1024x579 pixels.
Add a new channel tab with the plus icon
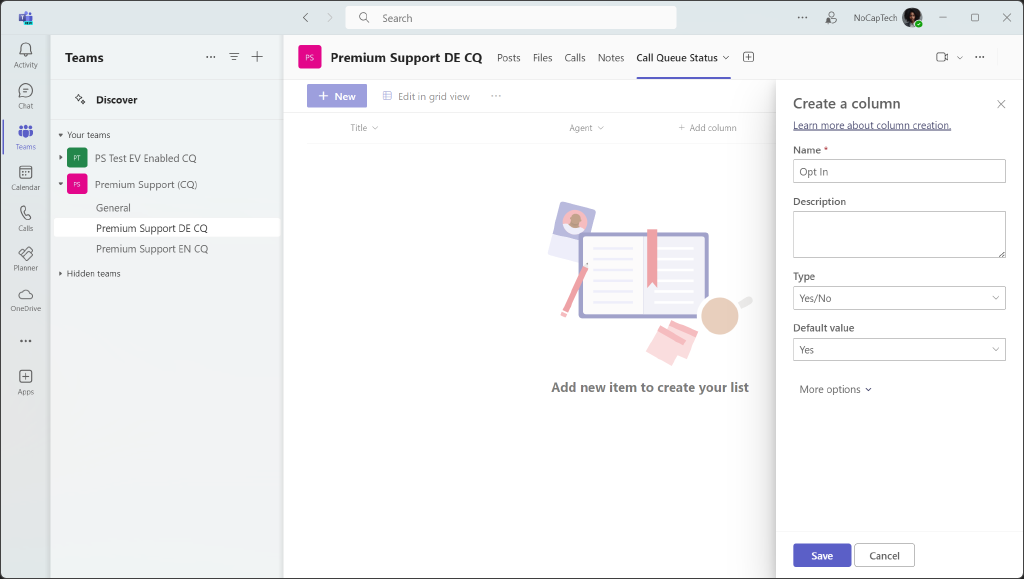(748, 57)
